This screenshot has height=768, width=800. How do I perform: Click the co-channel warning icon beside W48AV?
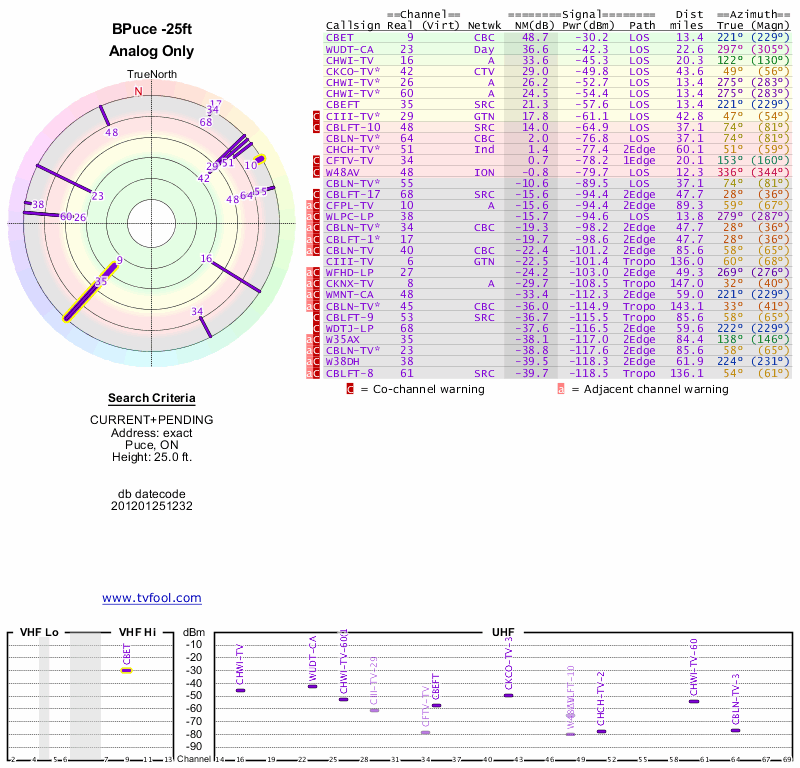(317, 172)
